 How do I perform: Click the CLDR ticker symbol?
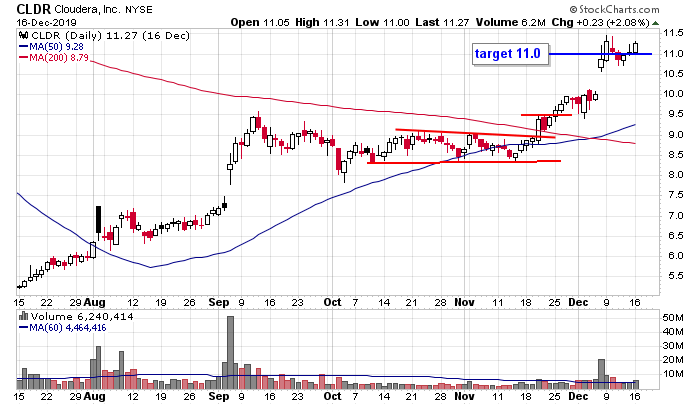[x=33, y=9]
